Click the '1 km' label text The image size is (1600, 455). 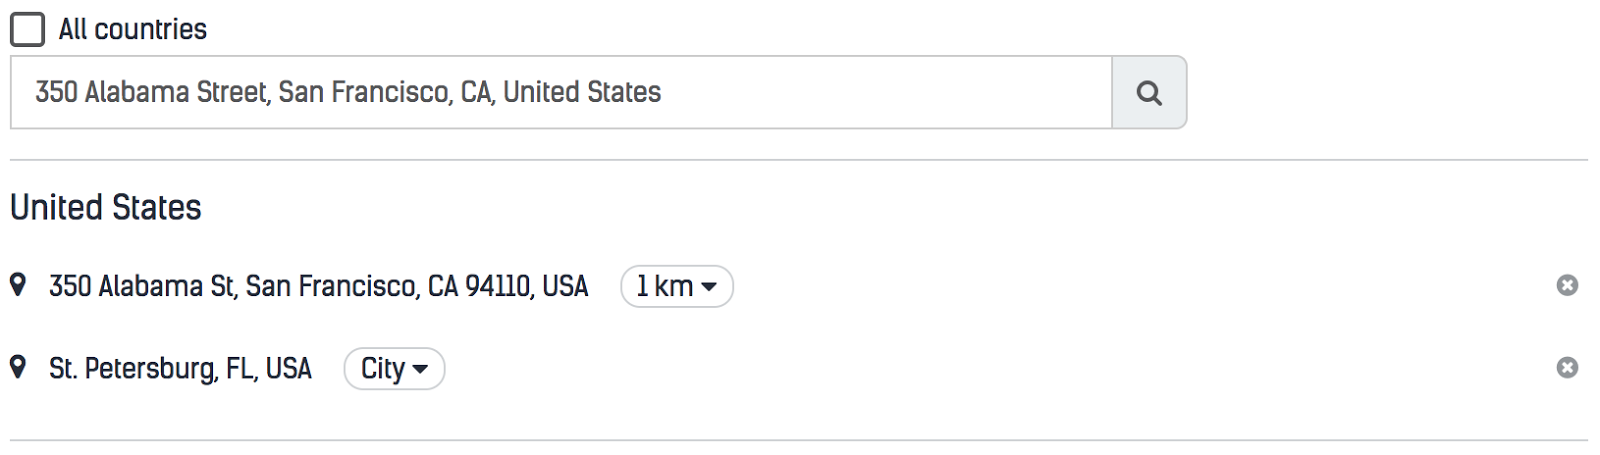click(x=664, y=286)
